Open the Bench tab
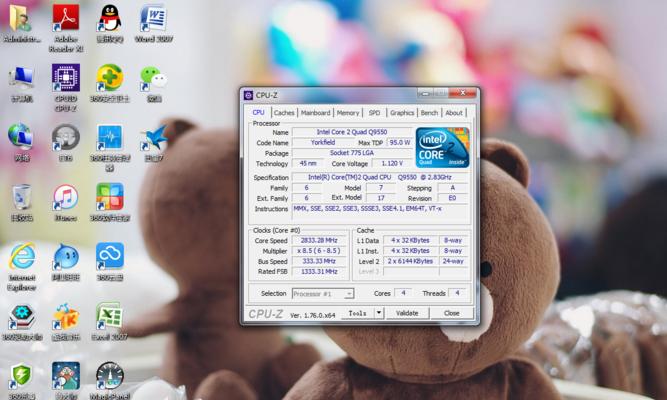The image size is (667, 400). (429, 113)
